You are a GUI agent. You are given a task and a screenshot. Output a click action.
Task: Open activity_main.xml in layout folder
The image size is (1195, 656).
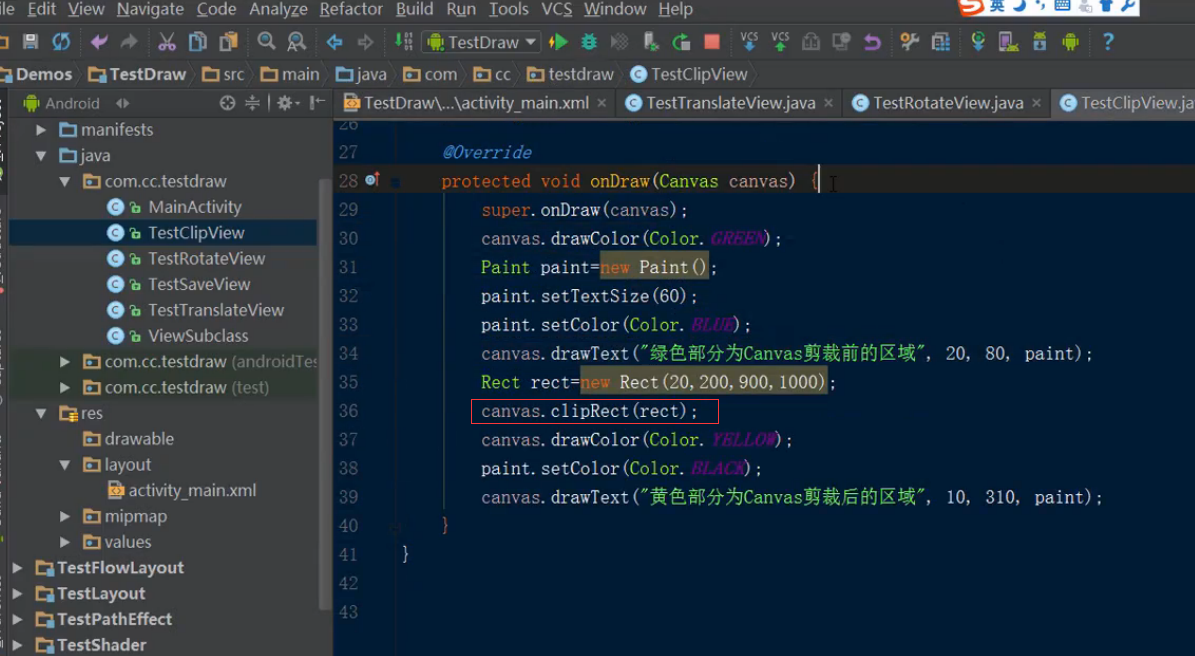(192, 491)
